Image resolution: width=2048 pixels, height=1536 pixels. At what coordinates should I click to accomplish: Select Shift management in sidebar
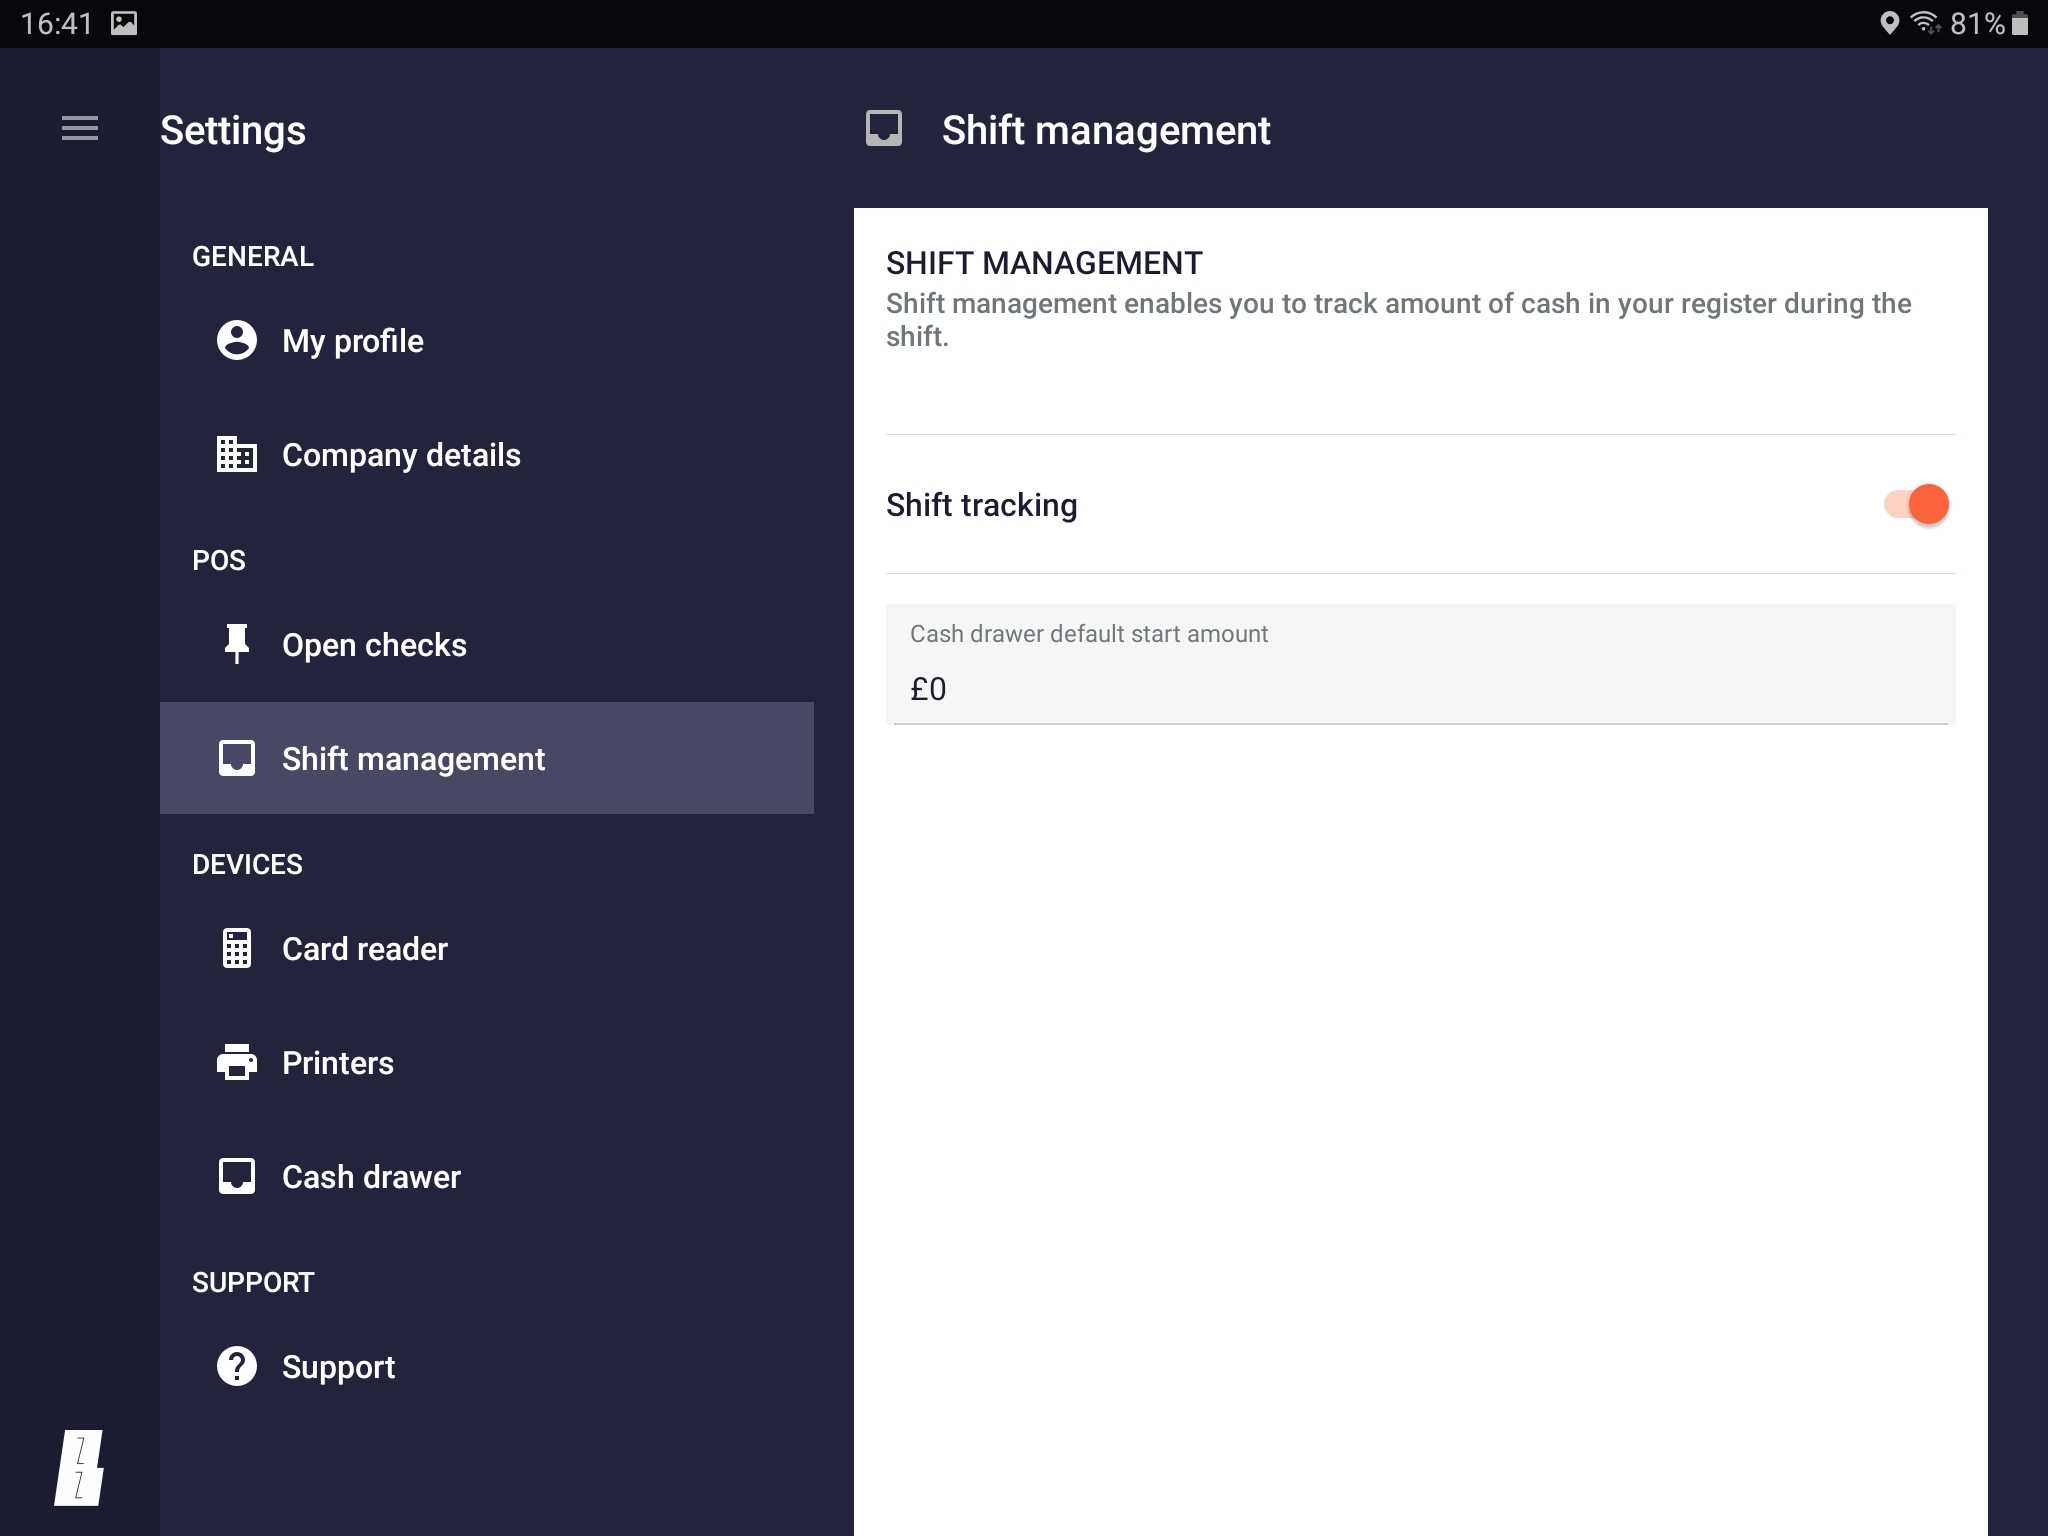(x=487, y=758)
